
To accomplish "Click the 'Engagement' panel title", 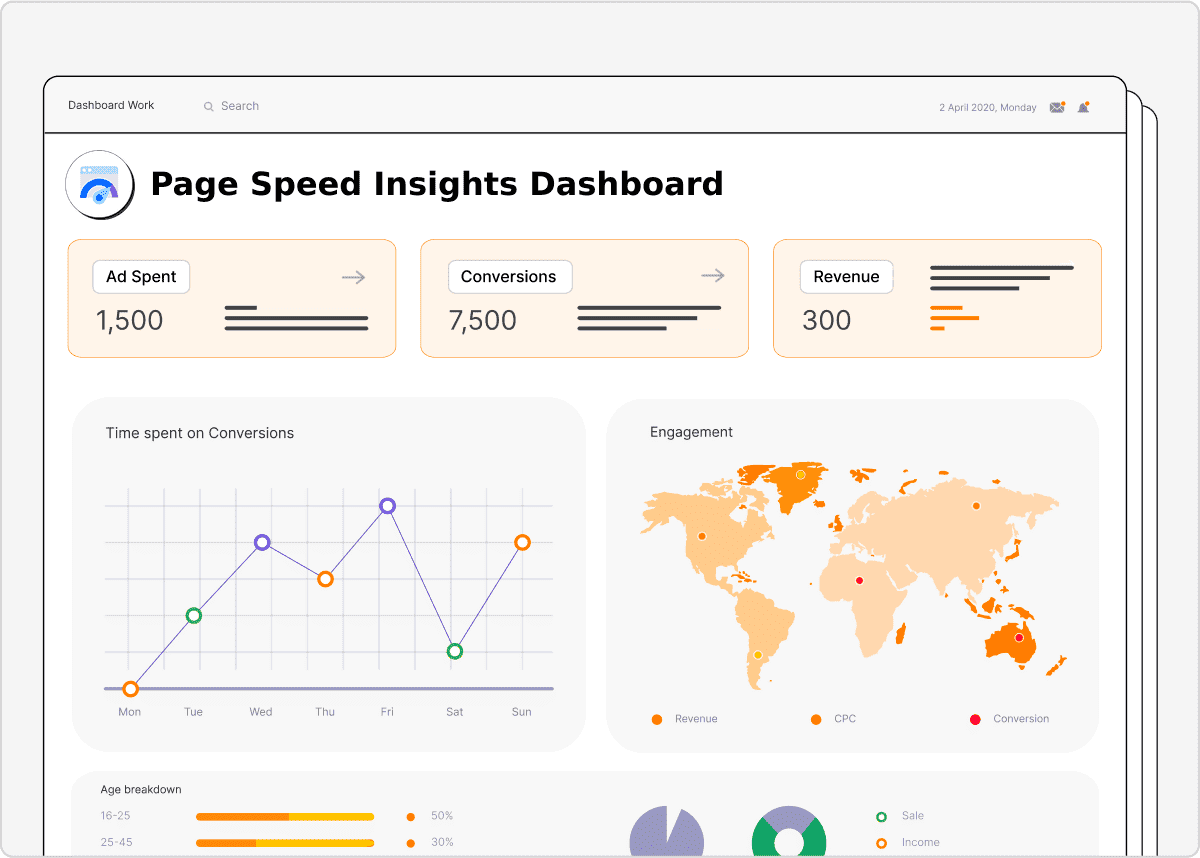I will [x=691, y=433].
